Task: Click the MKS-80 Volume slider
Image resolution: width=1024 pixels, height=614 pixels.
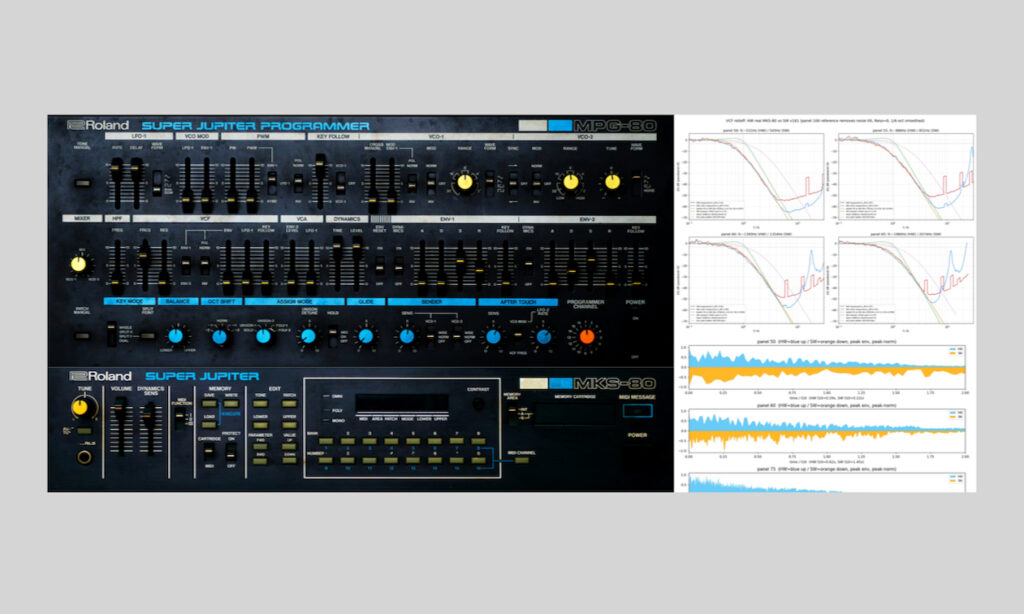Action: pos(120,428)
